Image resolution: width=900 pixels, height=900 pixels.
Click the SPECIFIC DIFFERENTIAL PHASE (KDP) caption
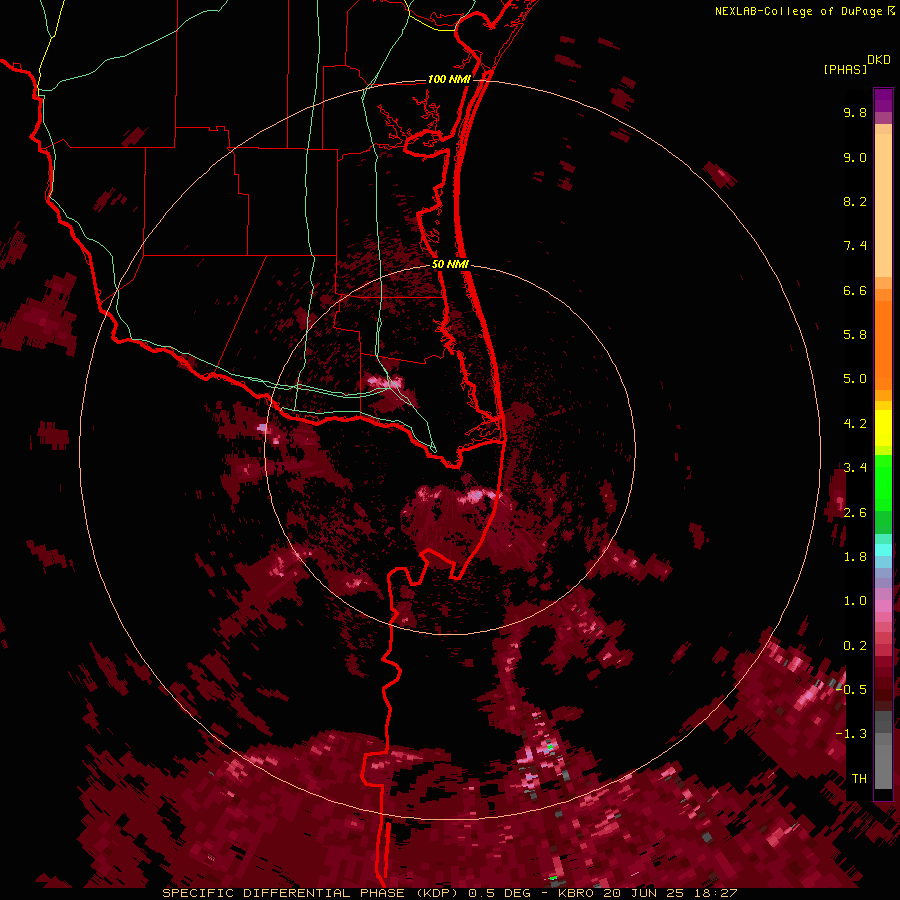[312, 893]
